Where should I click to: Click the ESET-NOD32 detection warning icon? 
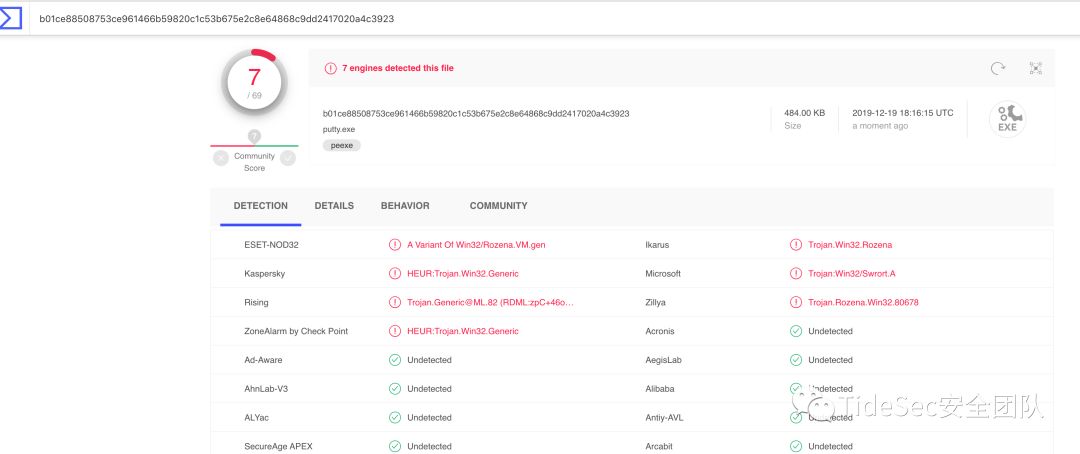tap(395, 244)
